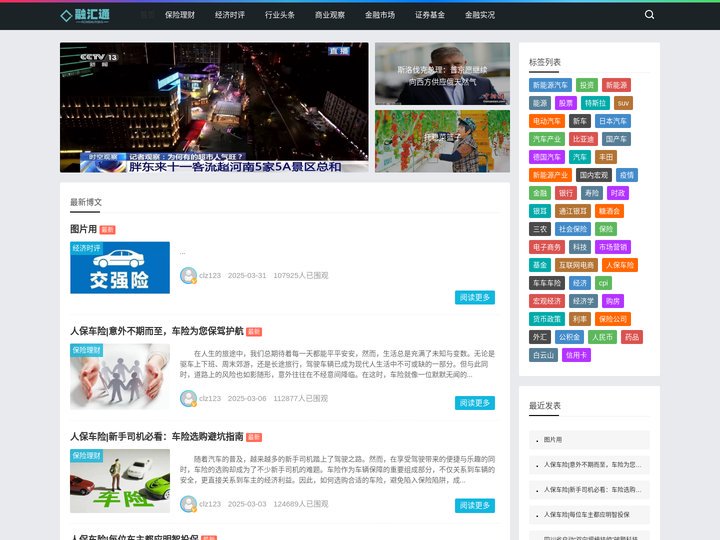This screenshot has width=720, height=540.
Task: Select the 寿险 tag
Action: [592, 193]
